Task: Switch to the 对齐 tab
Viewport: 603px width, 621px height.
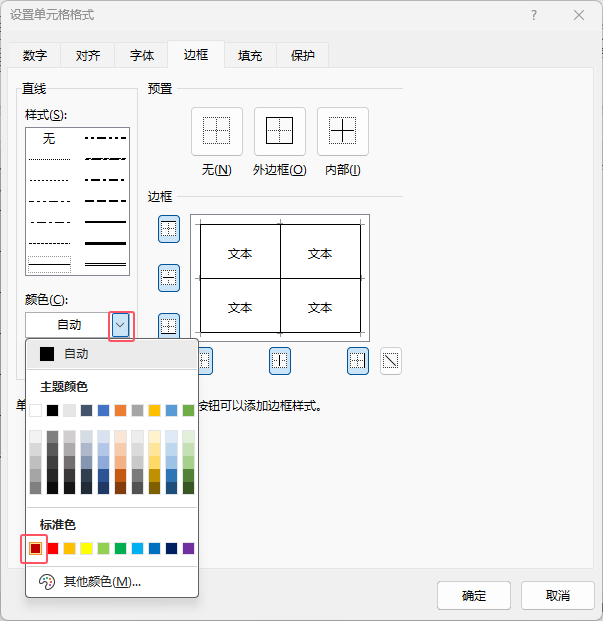Action: point(88,55)
